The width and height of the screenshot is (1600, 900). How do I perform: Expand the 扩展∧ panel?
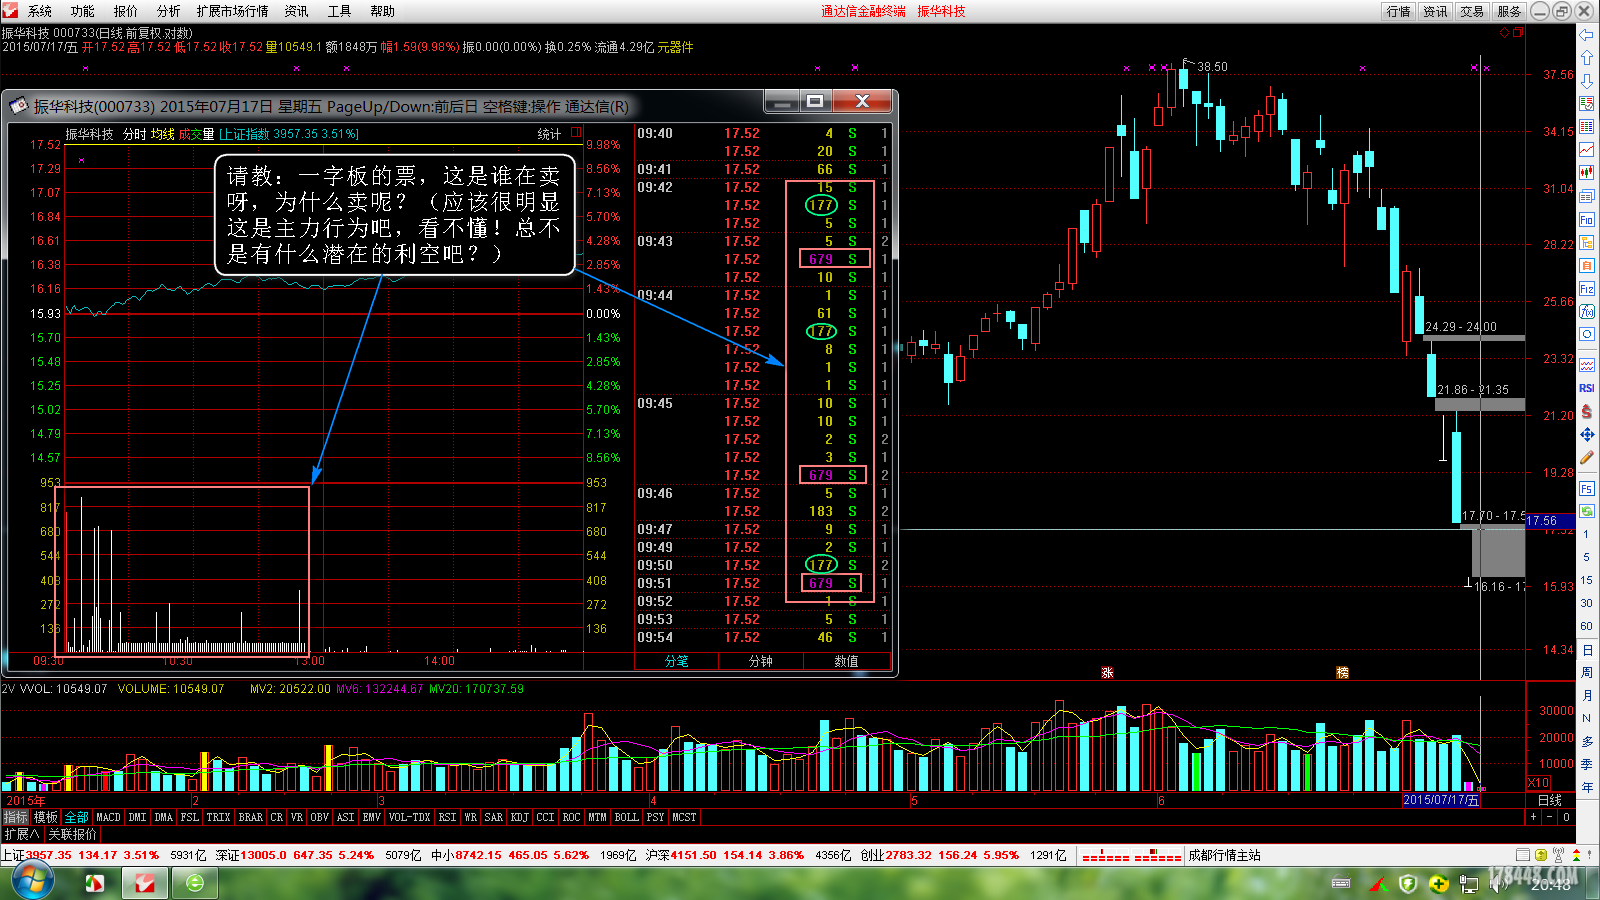coord(22,834)
